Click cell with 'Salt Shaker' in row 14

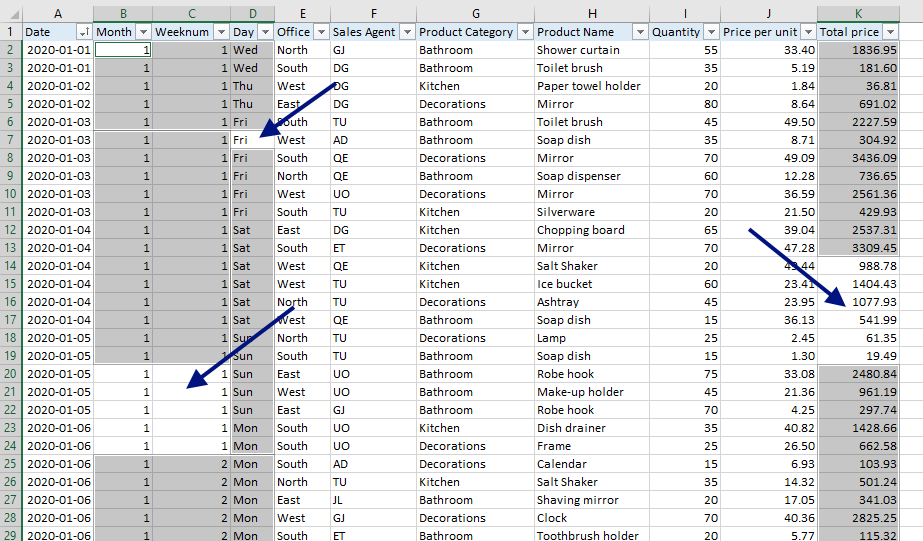[x=592, y=266]
